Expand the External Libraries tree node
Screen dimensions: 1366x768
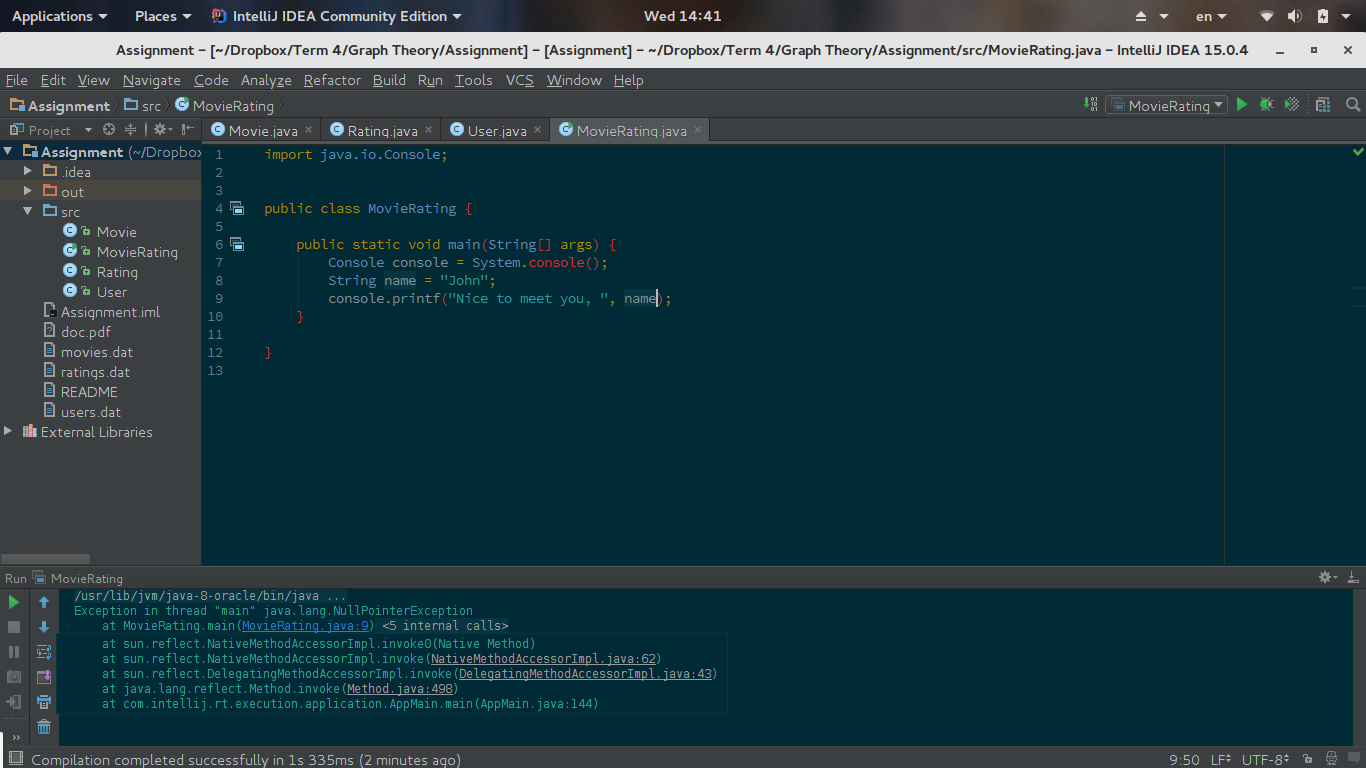tap(8, 432)
